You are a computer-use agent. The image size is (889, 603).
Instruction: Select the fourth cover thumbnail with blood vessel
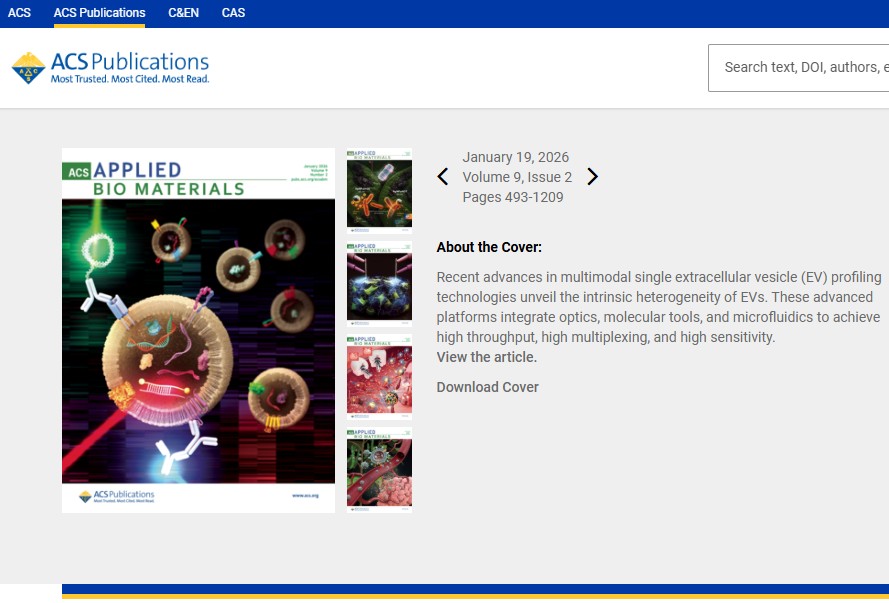click(379, 470)
